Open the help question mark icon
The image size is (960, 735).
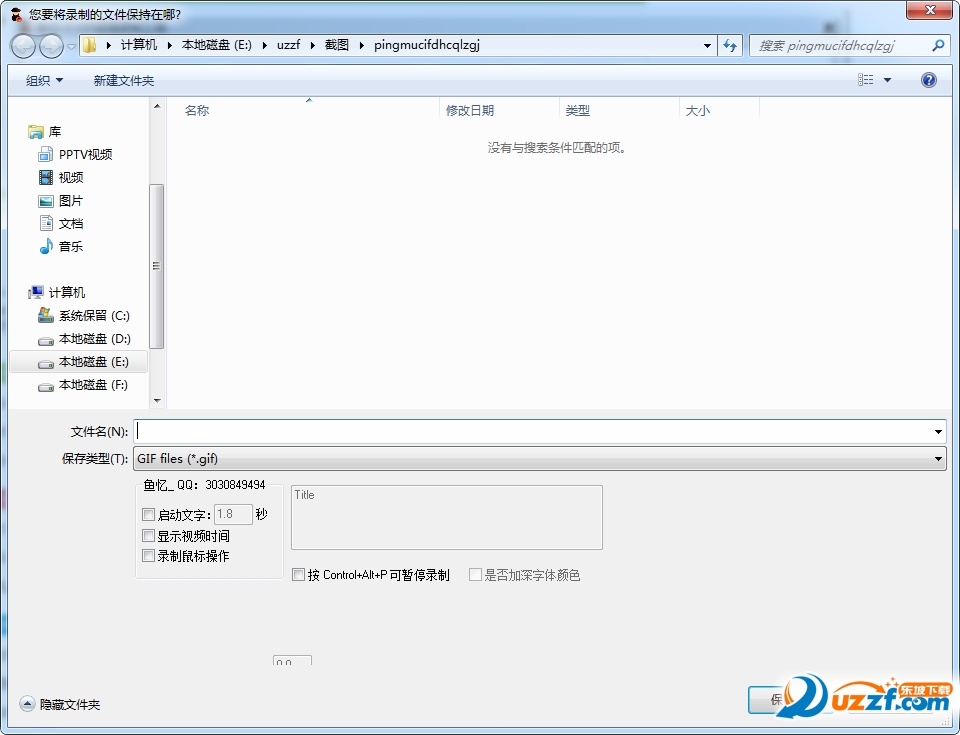click(x=928, y=80)
